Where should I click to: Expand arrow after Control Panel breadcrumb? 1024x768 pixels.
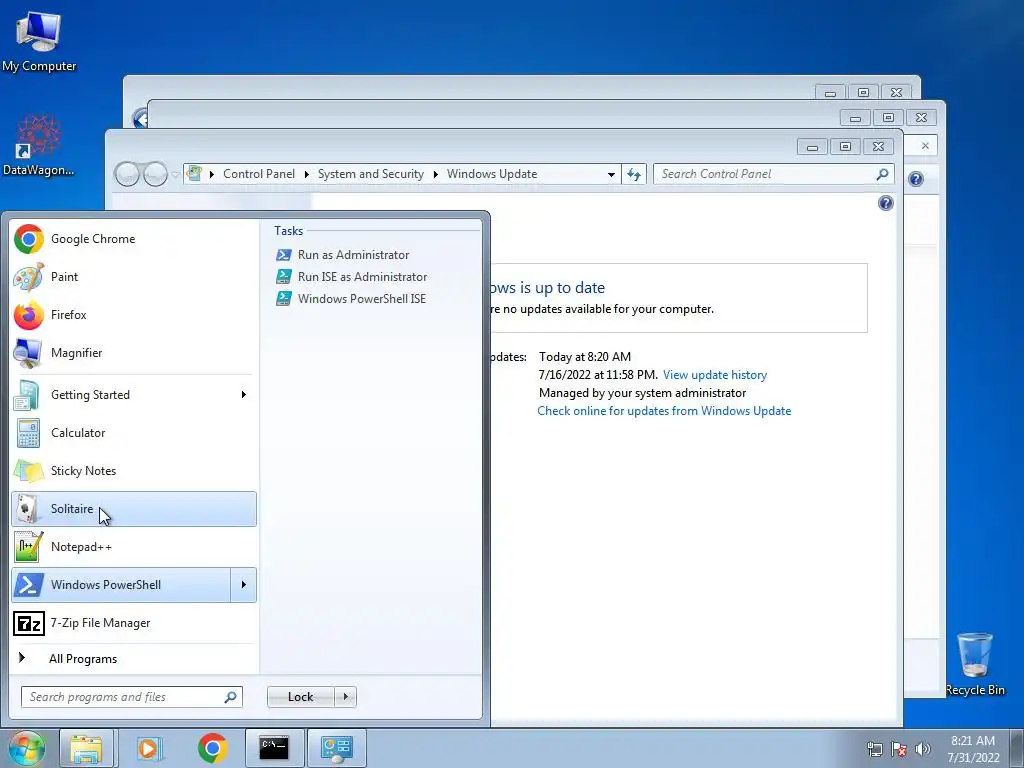point(306,174)
